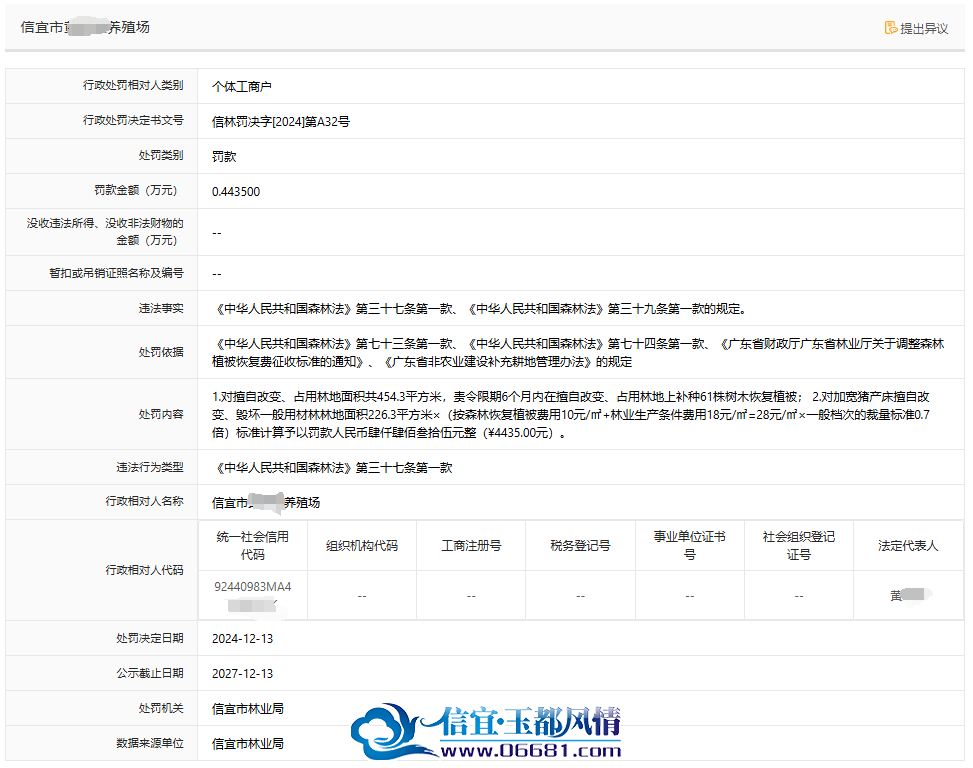This screenshot has height=768, width=973.
Task: Select the 行政处罚相对人类别 label
Action: (x=133, y=86)
